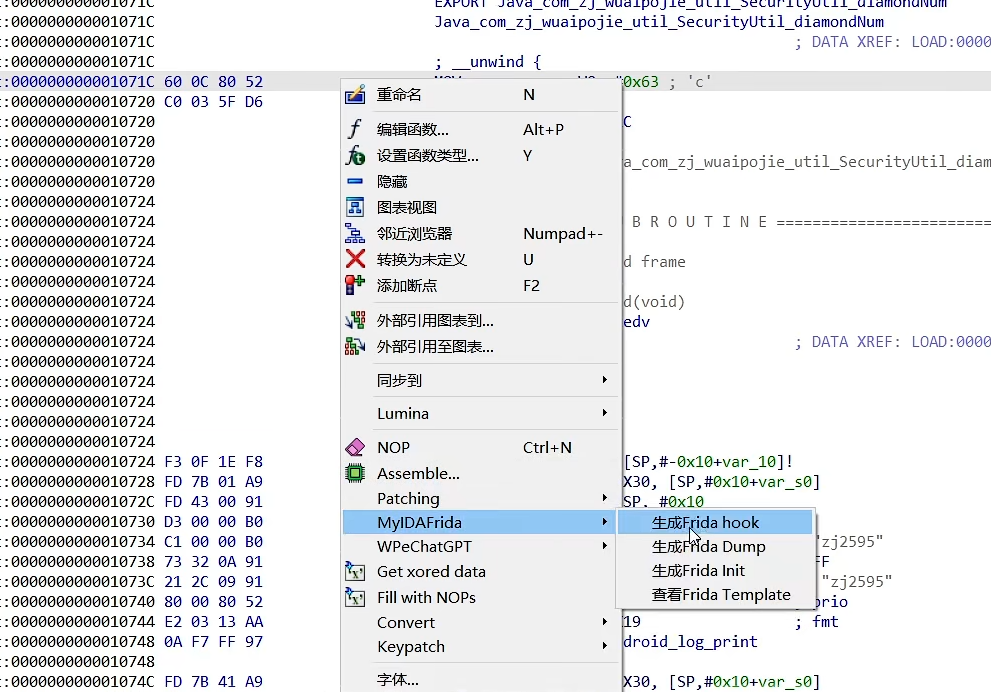Choose Get xored data entry
Viewport: 991px width, 692px height.
coord(480,571)
